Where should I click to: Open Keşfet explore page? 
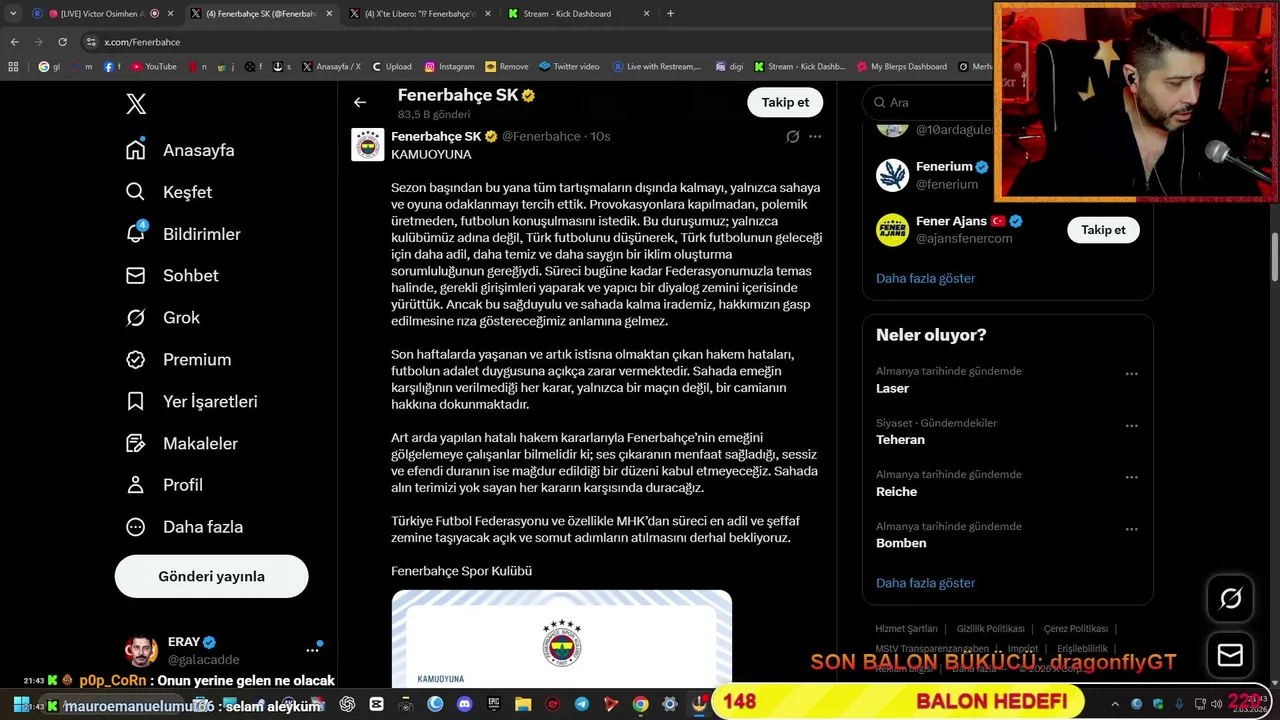[x=168, y=192]
